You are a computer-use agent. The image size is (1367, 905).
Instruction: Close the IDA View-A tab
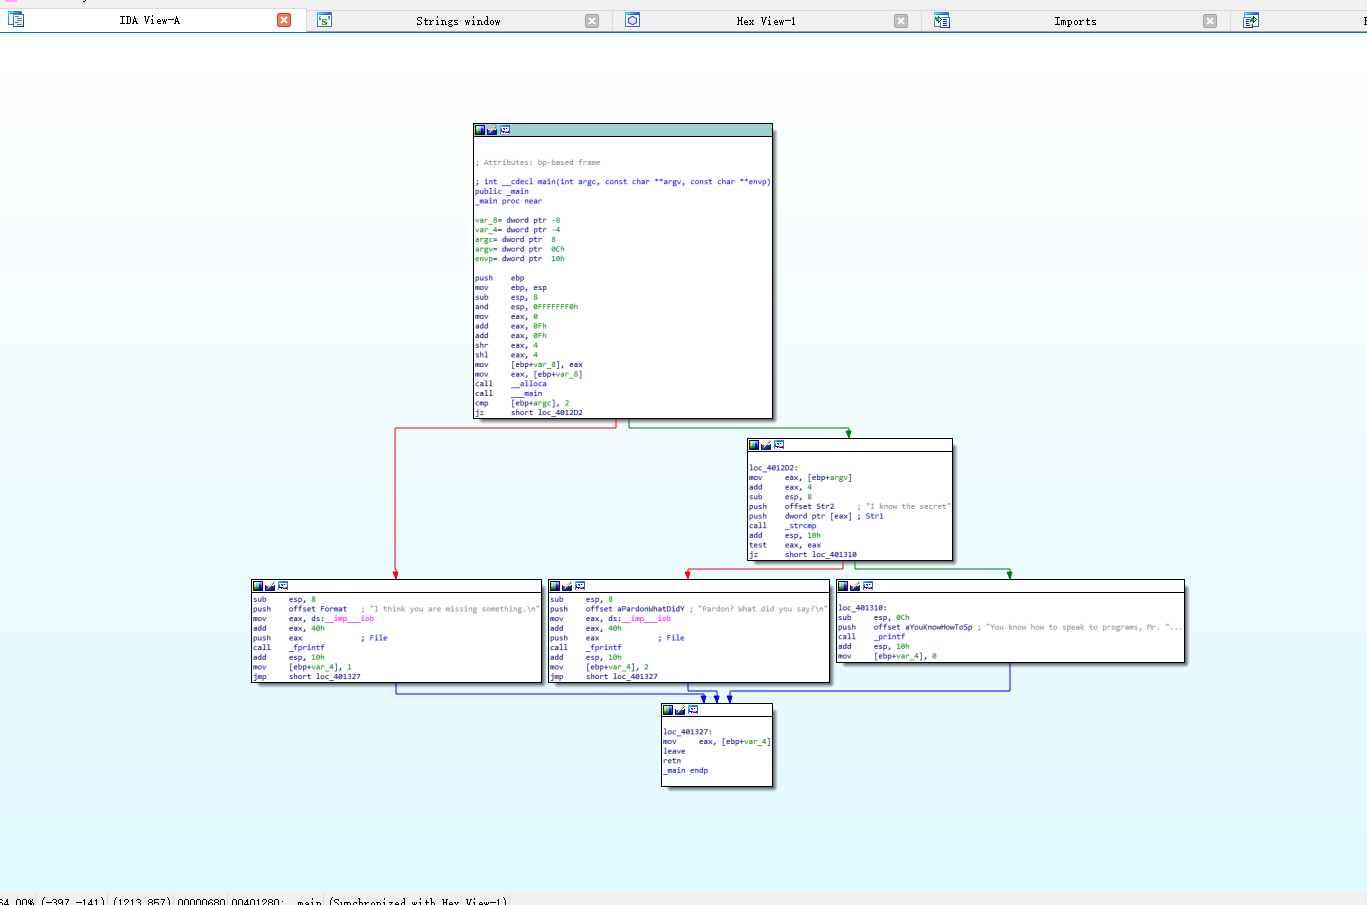[284, 20]
